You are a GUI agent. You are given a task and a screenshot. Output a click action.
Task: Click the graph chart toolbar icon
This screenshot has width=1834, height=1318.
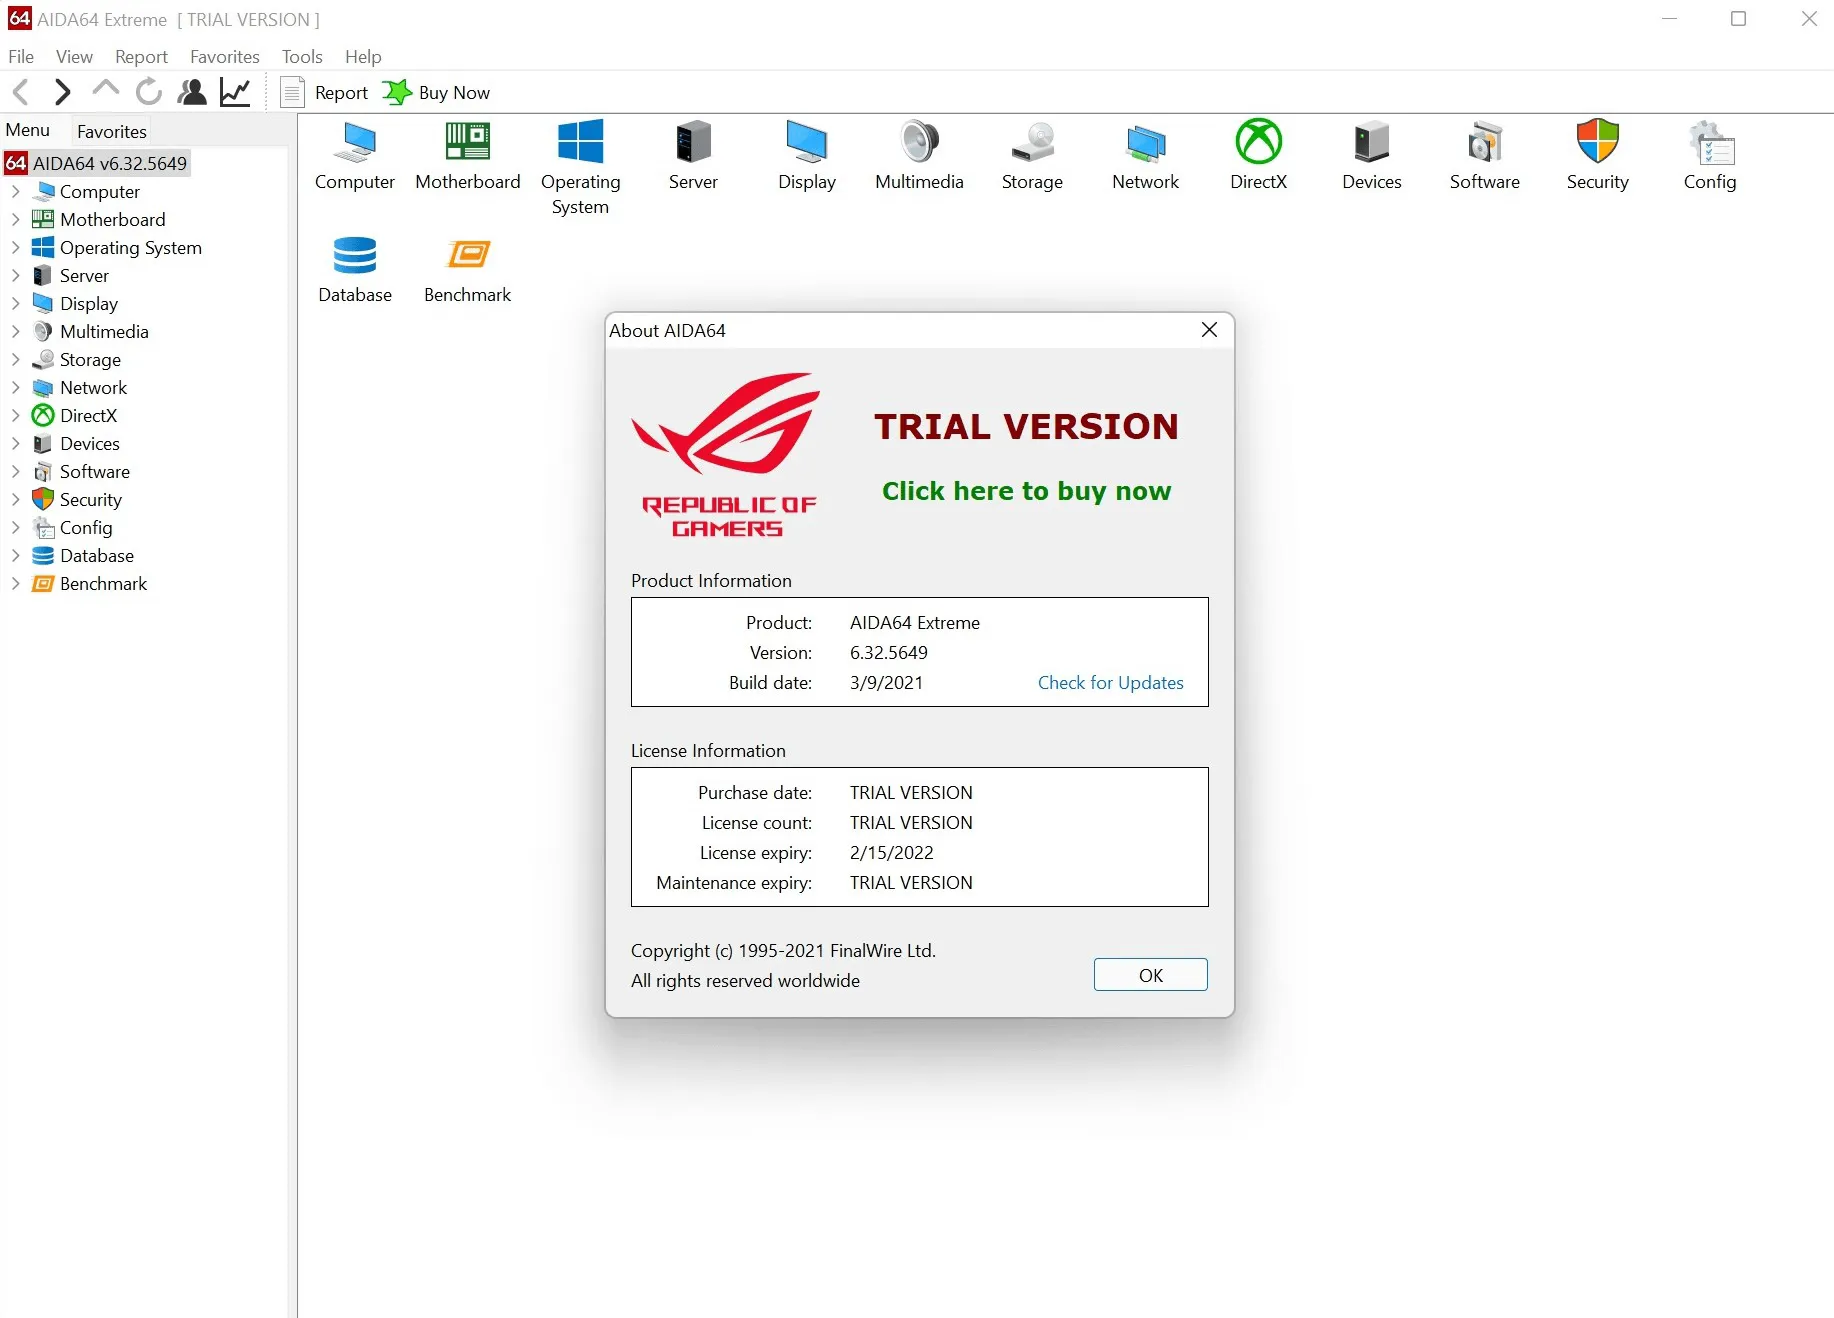[235, 92]
